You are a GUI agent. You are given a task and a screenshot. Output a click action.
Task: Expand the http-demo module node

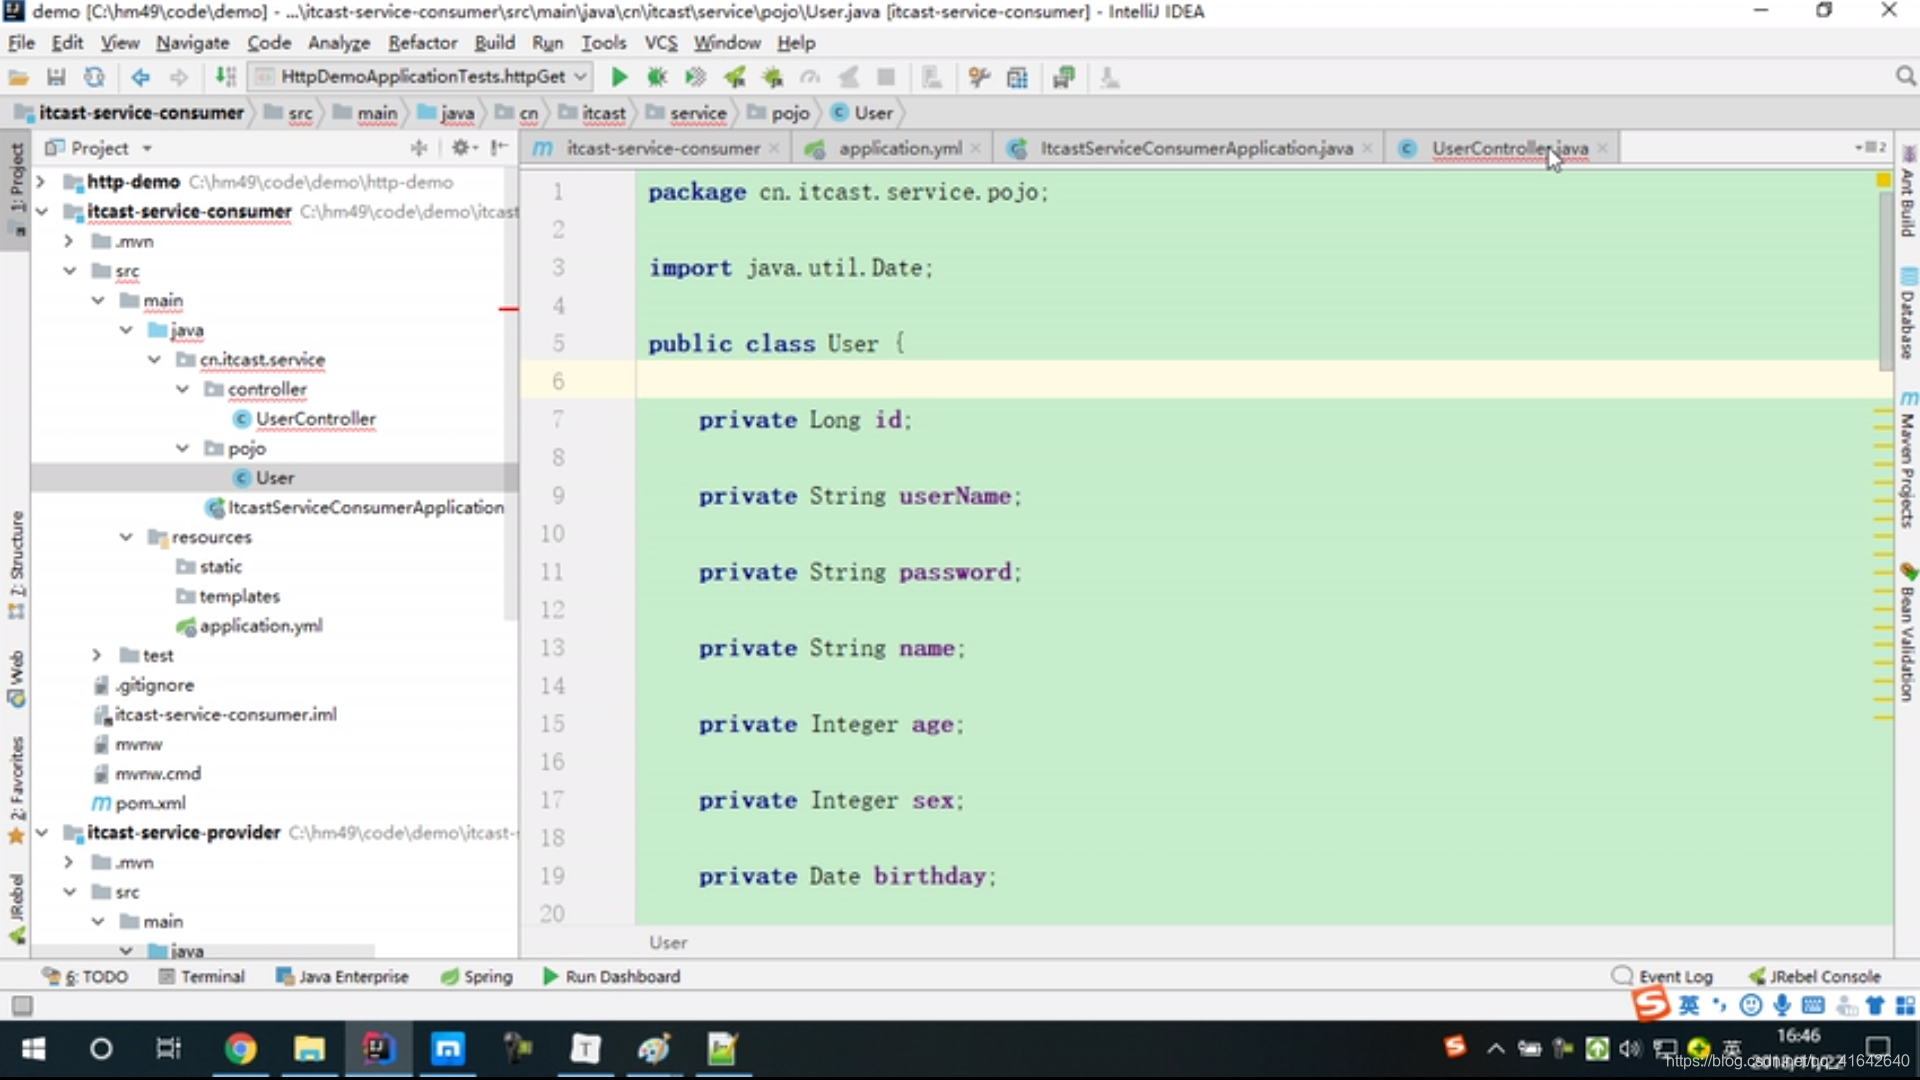41,182
